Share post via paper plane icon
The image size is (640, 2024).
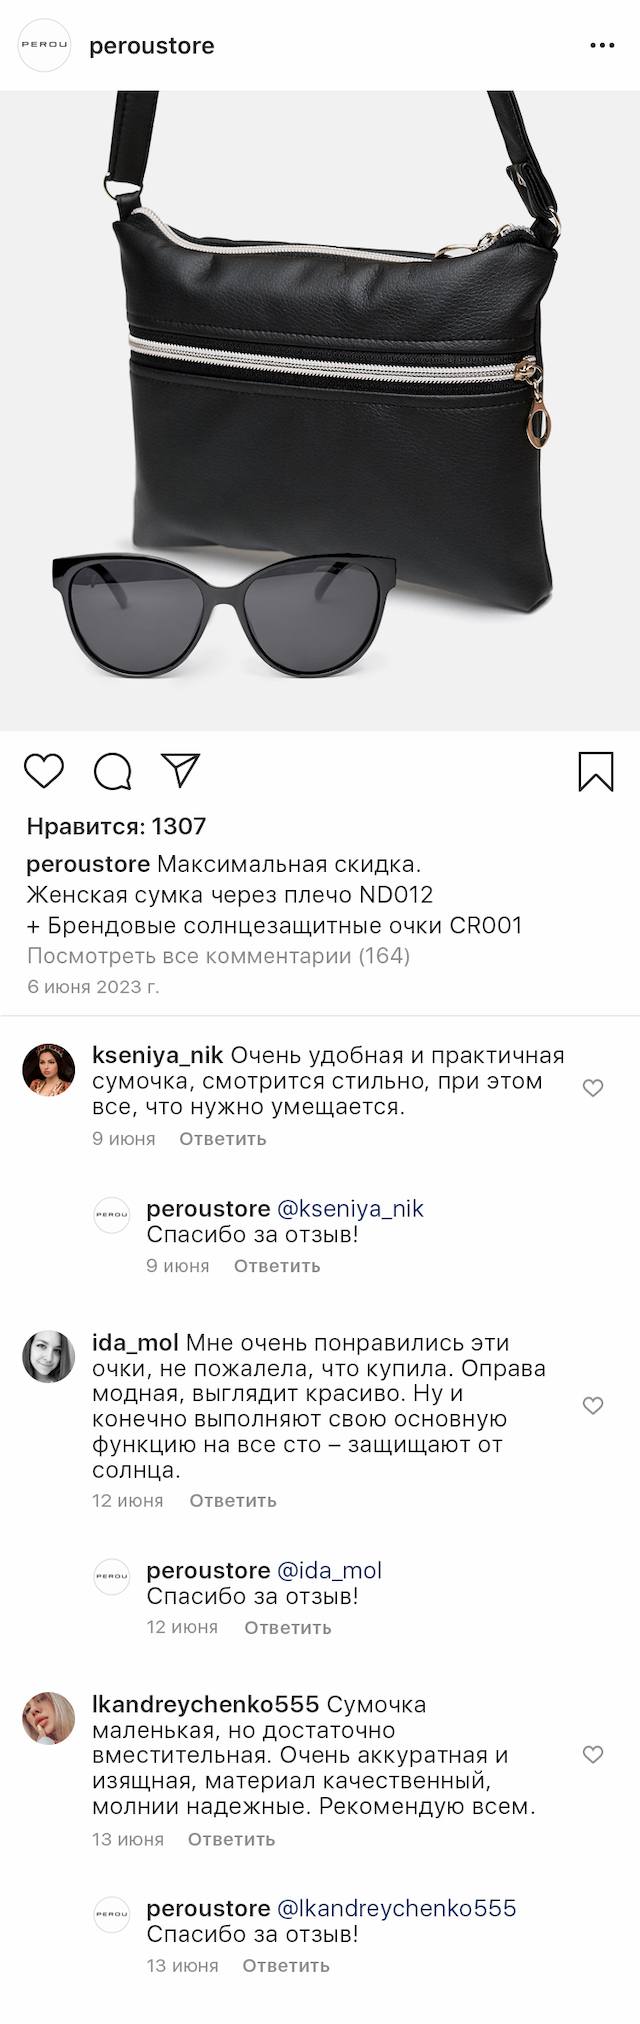[181, 770]
